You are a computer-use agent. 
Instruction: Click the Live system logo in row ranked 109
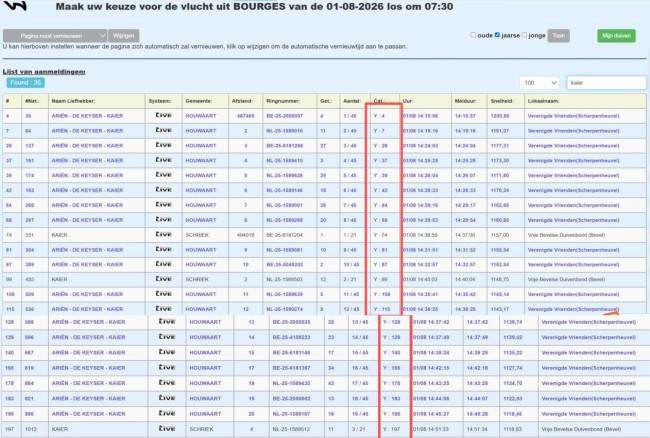(163, 294)
